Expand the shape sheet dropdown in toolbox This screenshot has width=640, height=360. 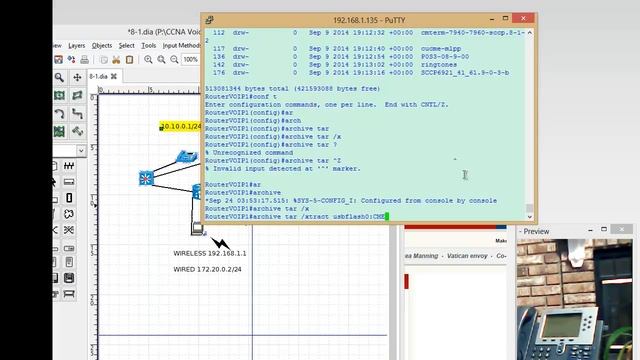[x=81, y=151]
